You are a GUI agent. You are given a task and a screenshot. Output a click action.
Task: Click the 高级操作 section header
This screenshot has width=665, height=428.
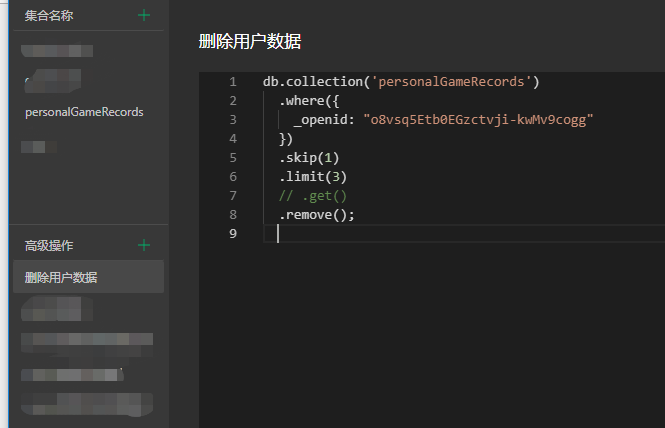49,245
